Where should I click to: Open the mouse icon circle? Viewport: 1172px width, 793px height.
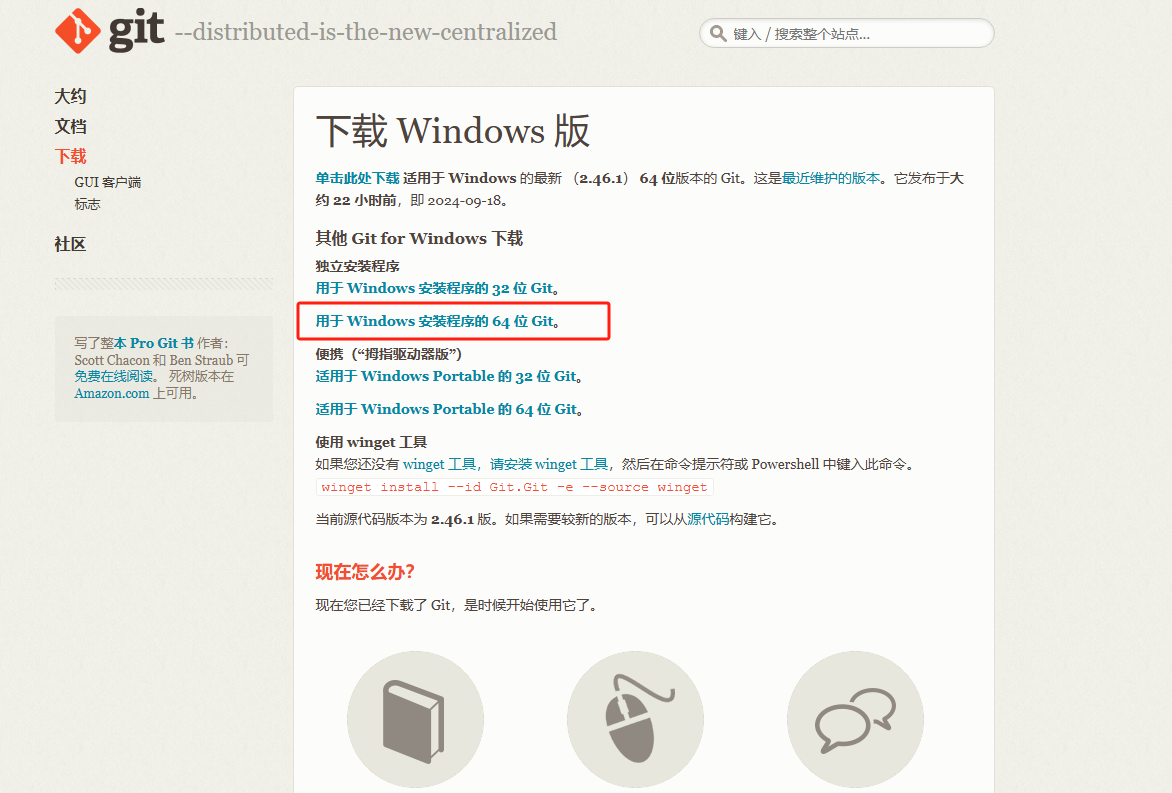point(635,719)
